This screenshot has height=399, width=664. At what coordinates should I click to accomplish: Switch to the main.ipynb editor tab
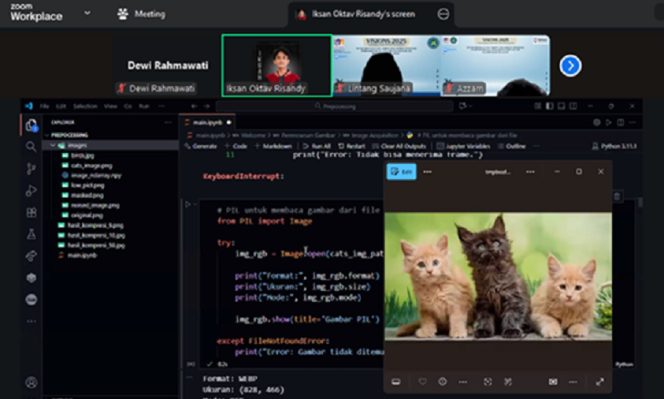(208, 122)
